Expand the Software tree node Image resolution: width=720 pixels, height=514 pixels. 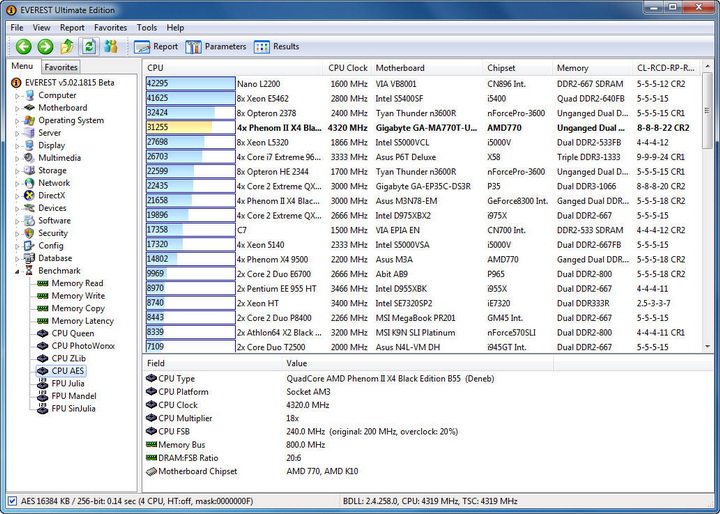pyautogui.click(x=17, y=221)
